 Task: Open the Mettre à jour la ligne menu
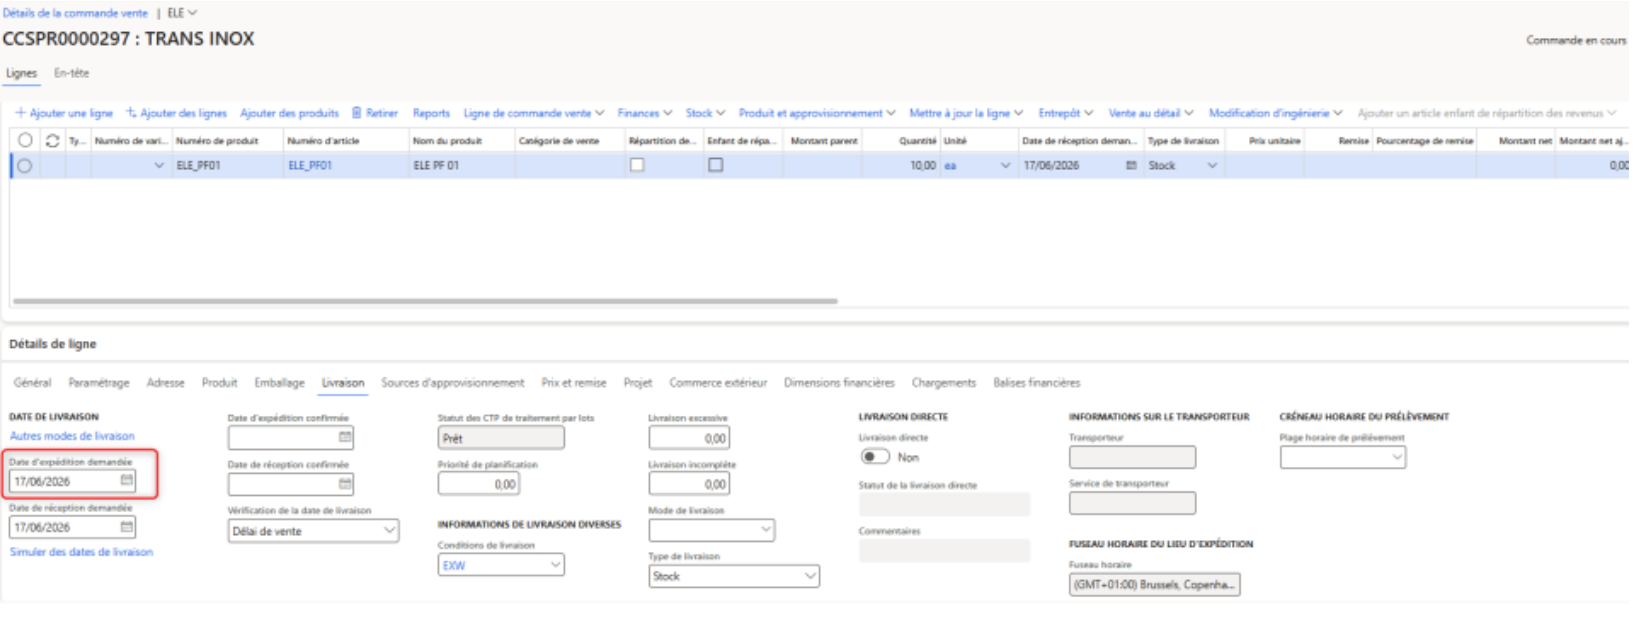(966, 113)
